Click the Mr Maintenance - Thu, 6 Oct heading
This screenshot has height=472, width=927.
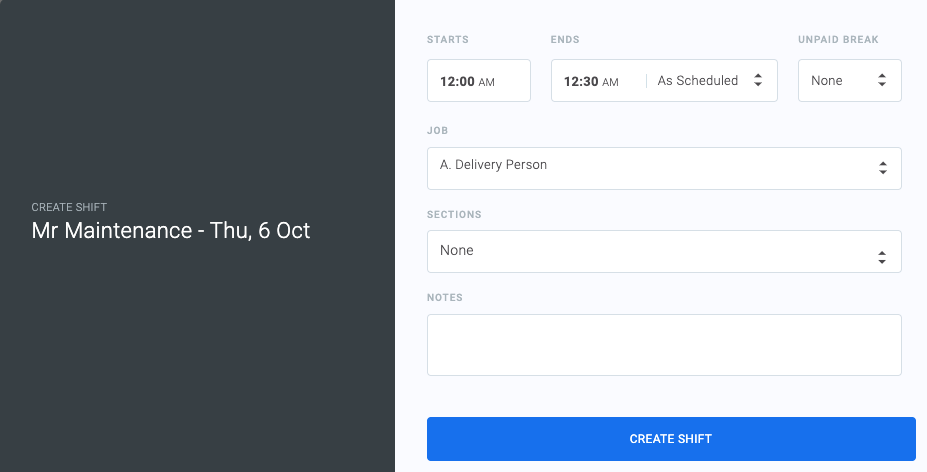(171, 231)
